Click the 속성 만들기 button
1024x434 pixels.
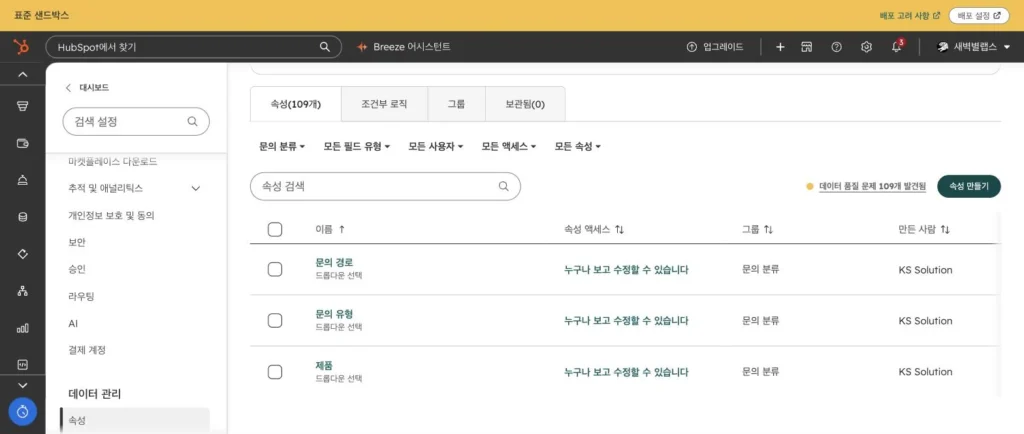click(x=969, y=186)
